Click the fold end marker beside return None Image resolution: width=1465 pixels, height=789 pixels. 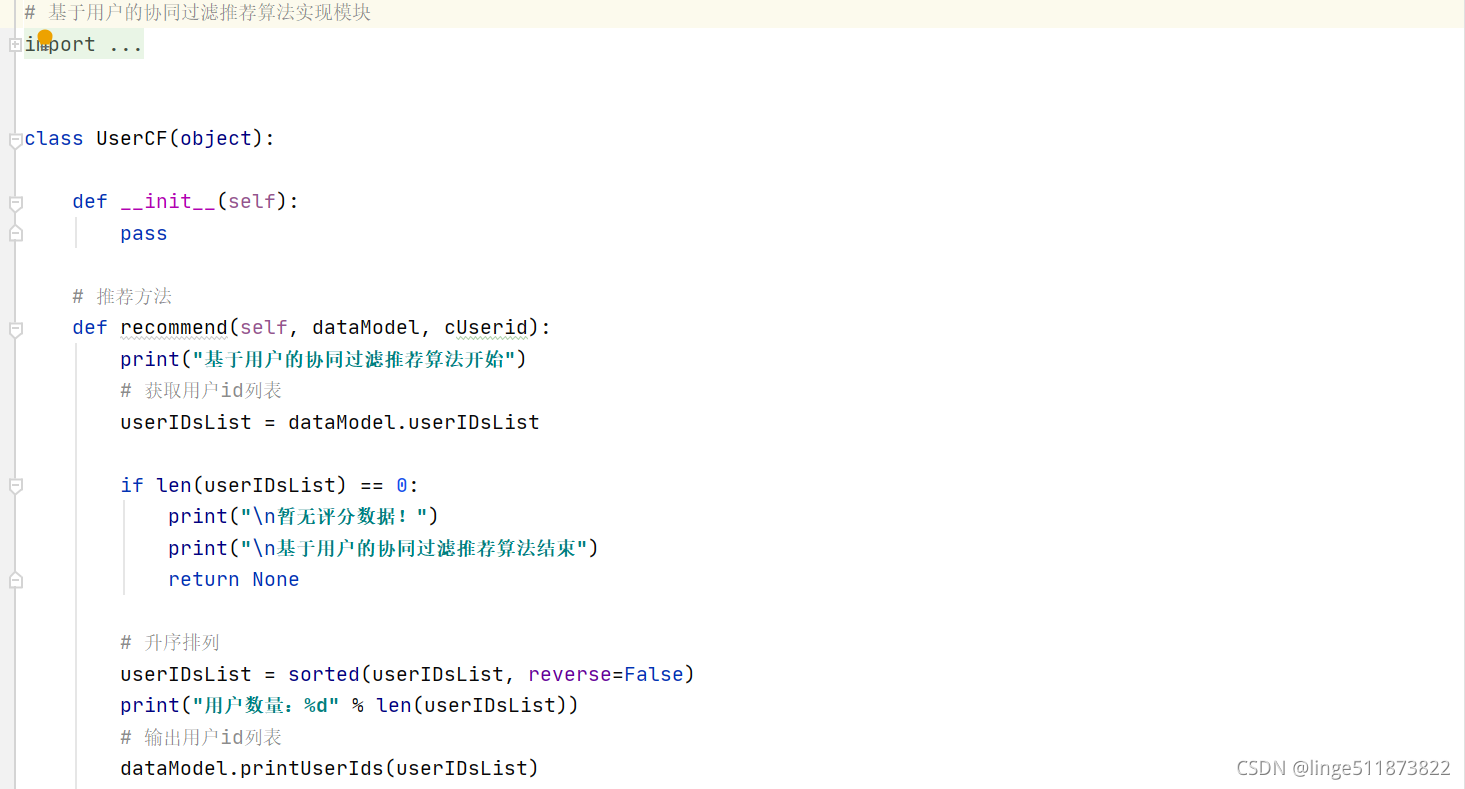click(x=15, y=579)
